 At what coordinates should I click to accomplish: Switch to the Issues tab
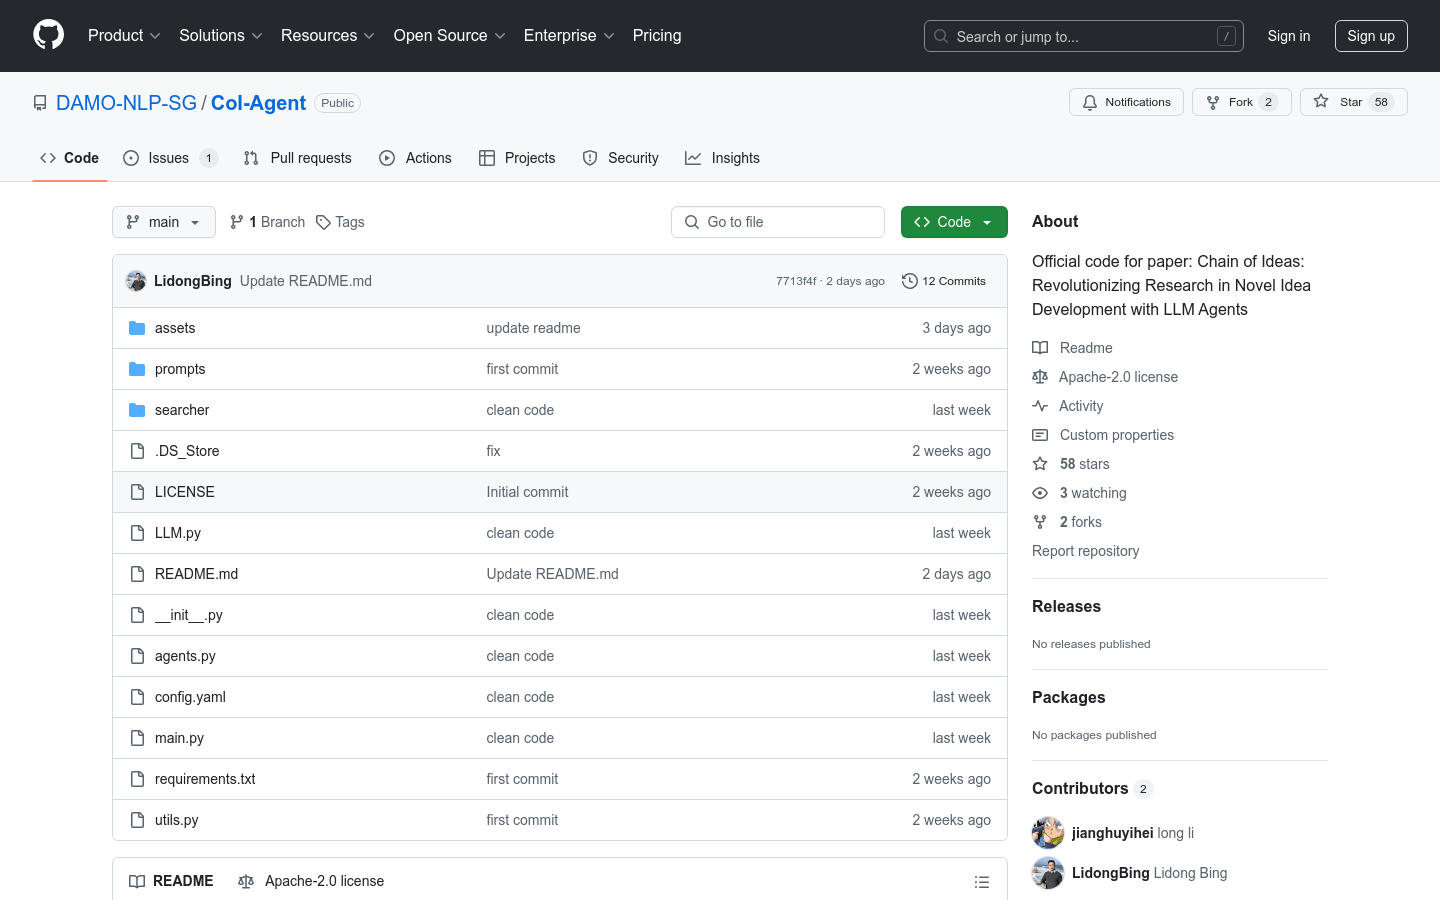point(170,158)
